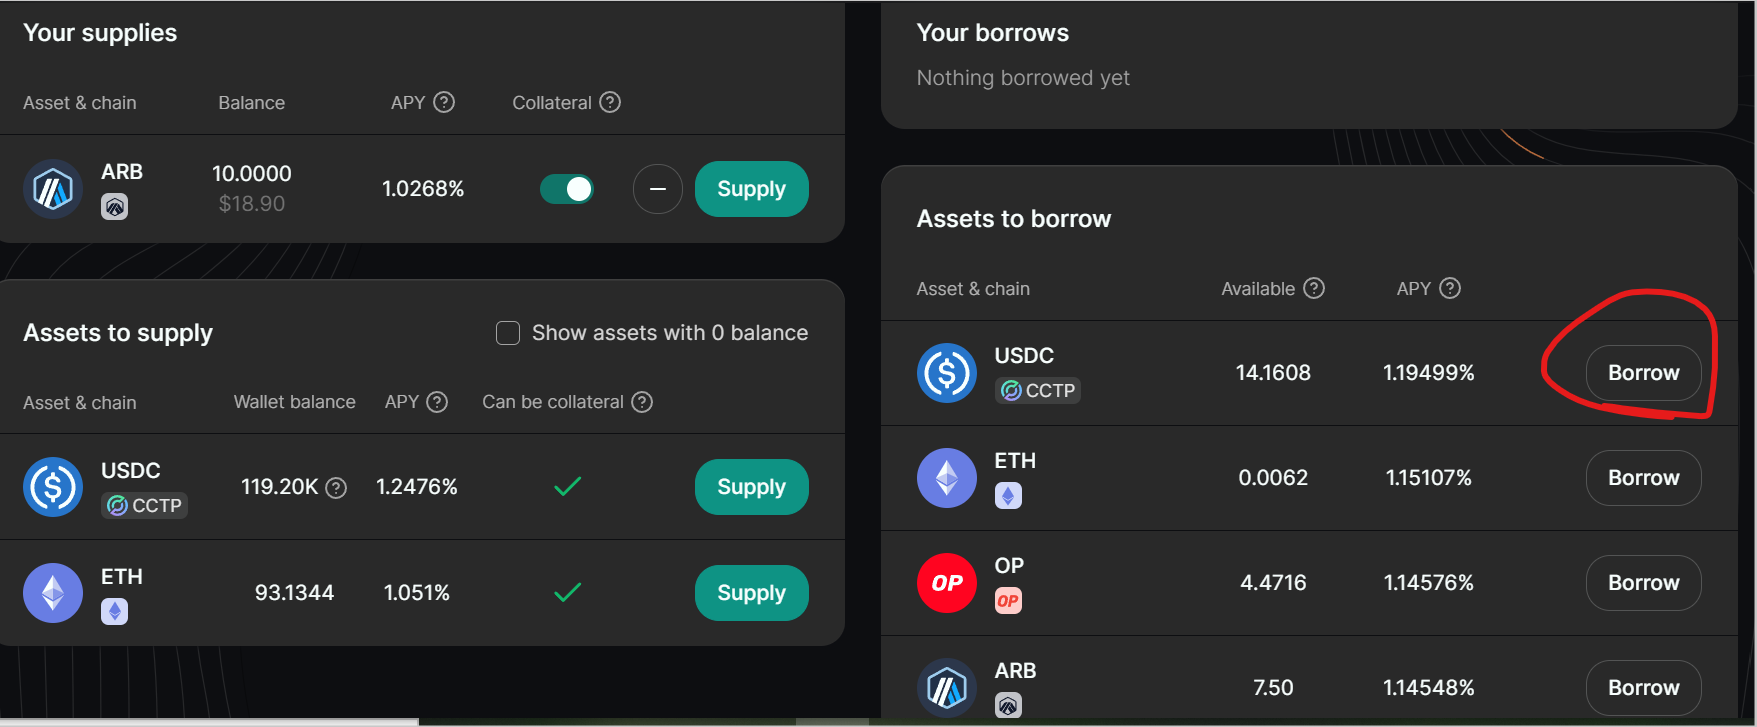Supply ETH from wallet balance
Image resolution: width=1757 pixels, height=727 pixels.
(x=751, y=593)
